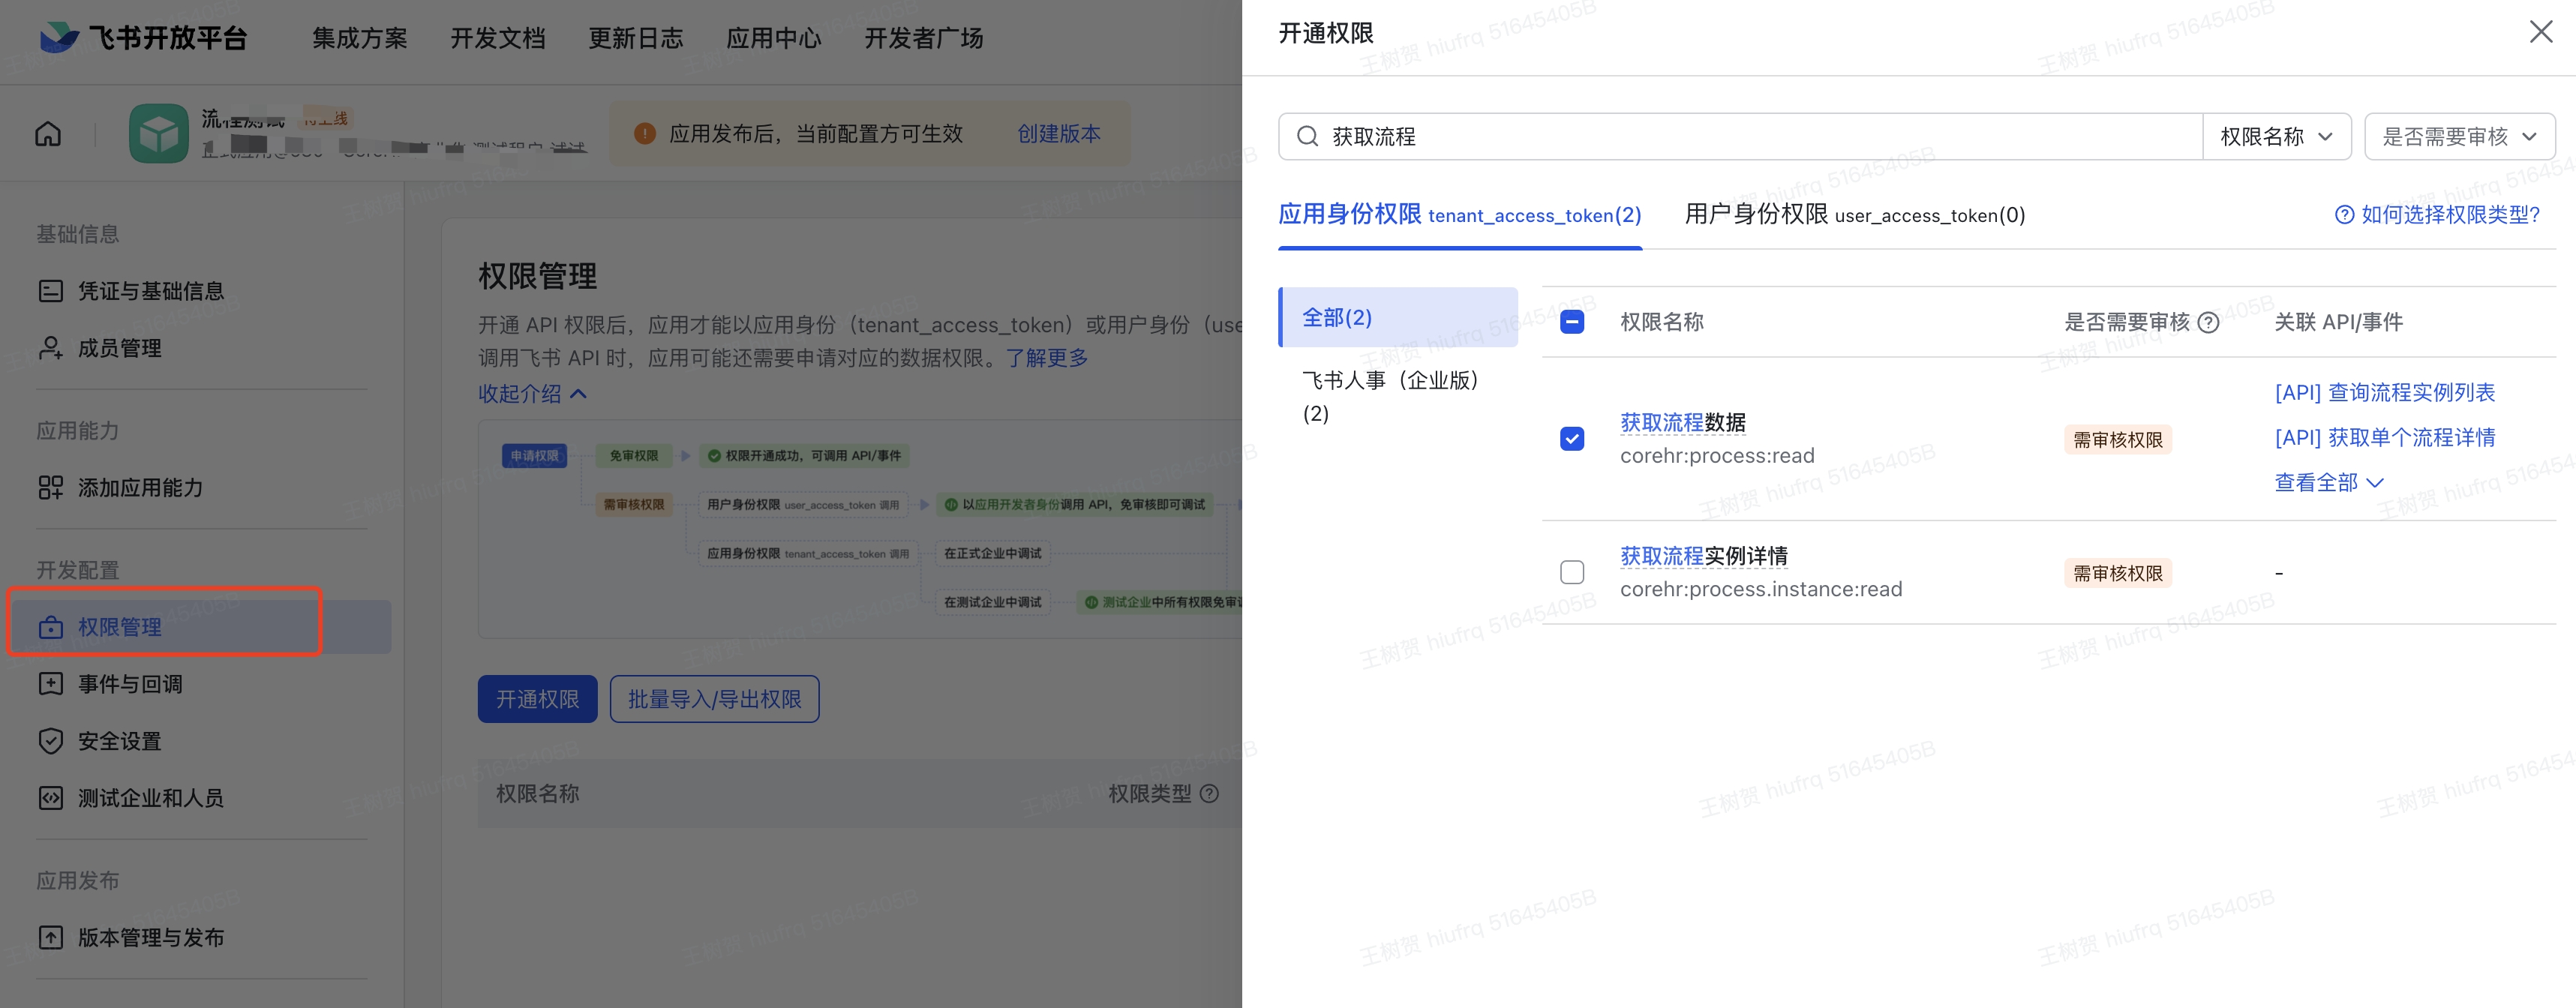
Task: Click the help icon beside 如何选择权限类型
Action: click(x=2344, y=215)
